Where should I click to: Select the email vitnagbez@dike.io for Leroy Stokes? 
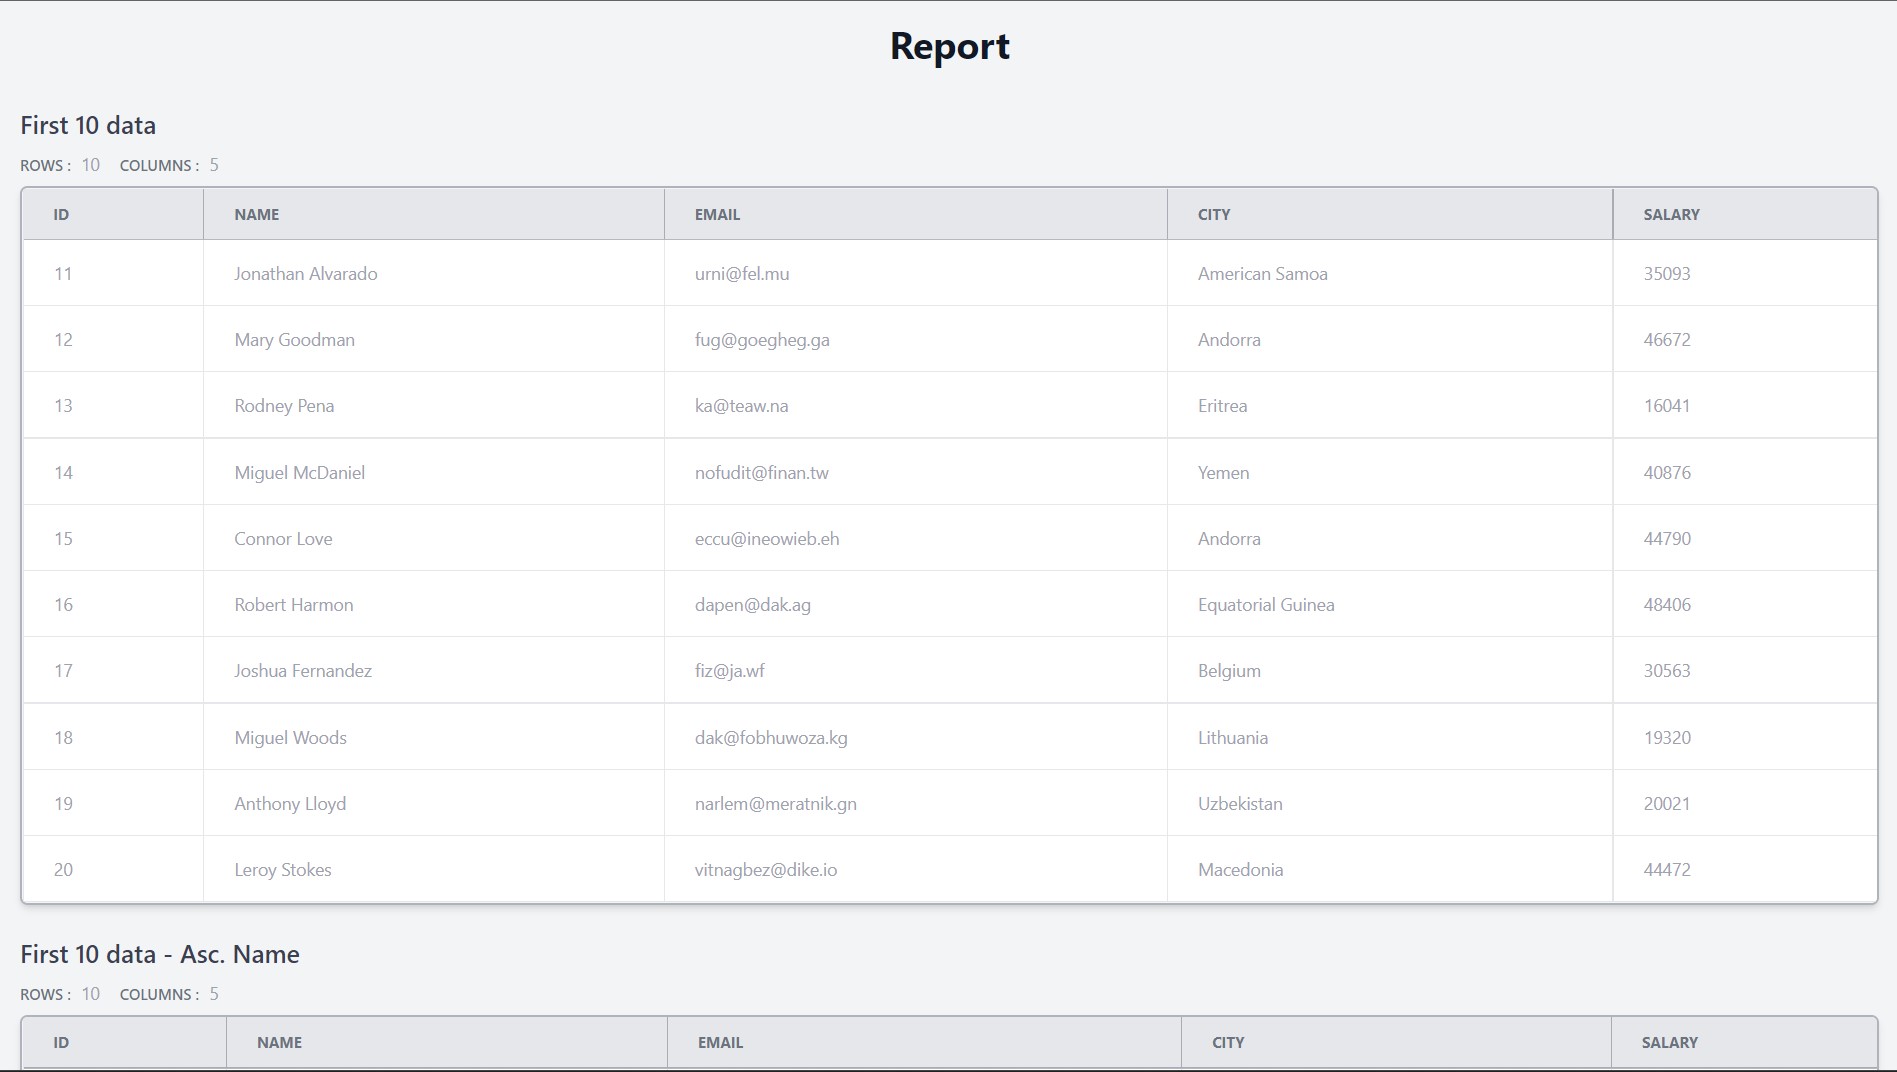768,869
